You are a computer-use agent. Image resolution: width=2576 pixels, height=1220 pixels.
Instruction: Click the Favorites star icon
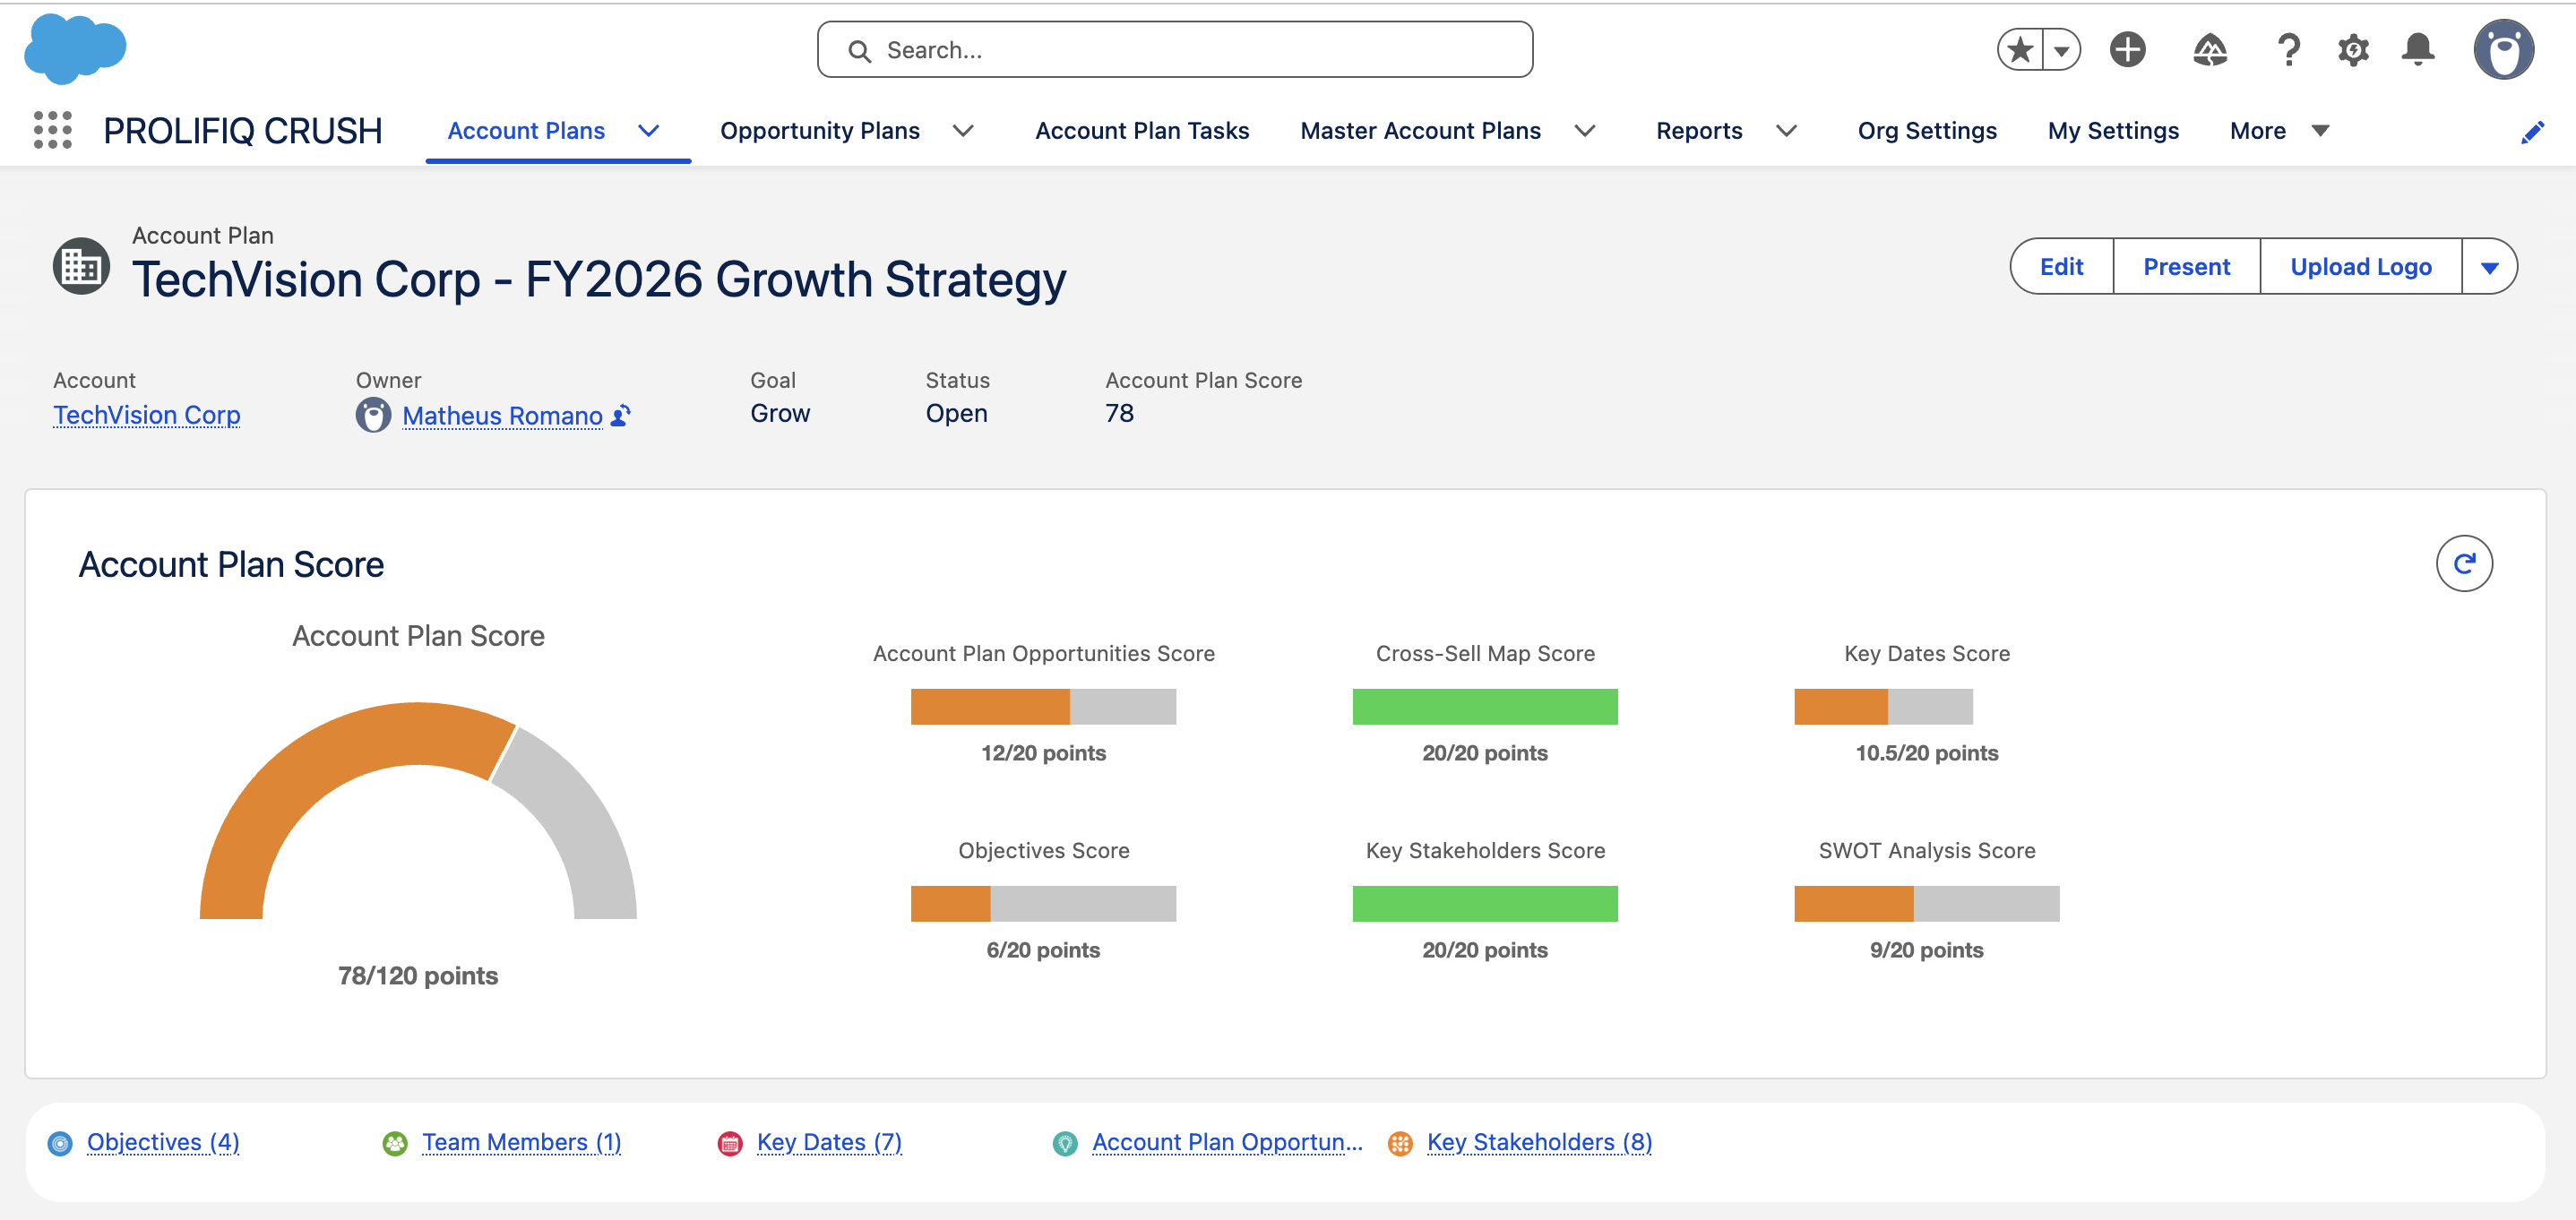click(2020, 49)
